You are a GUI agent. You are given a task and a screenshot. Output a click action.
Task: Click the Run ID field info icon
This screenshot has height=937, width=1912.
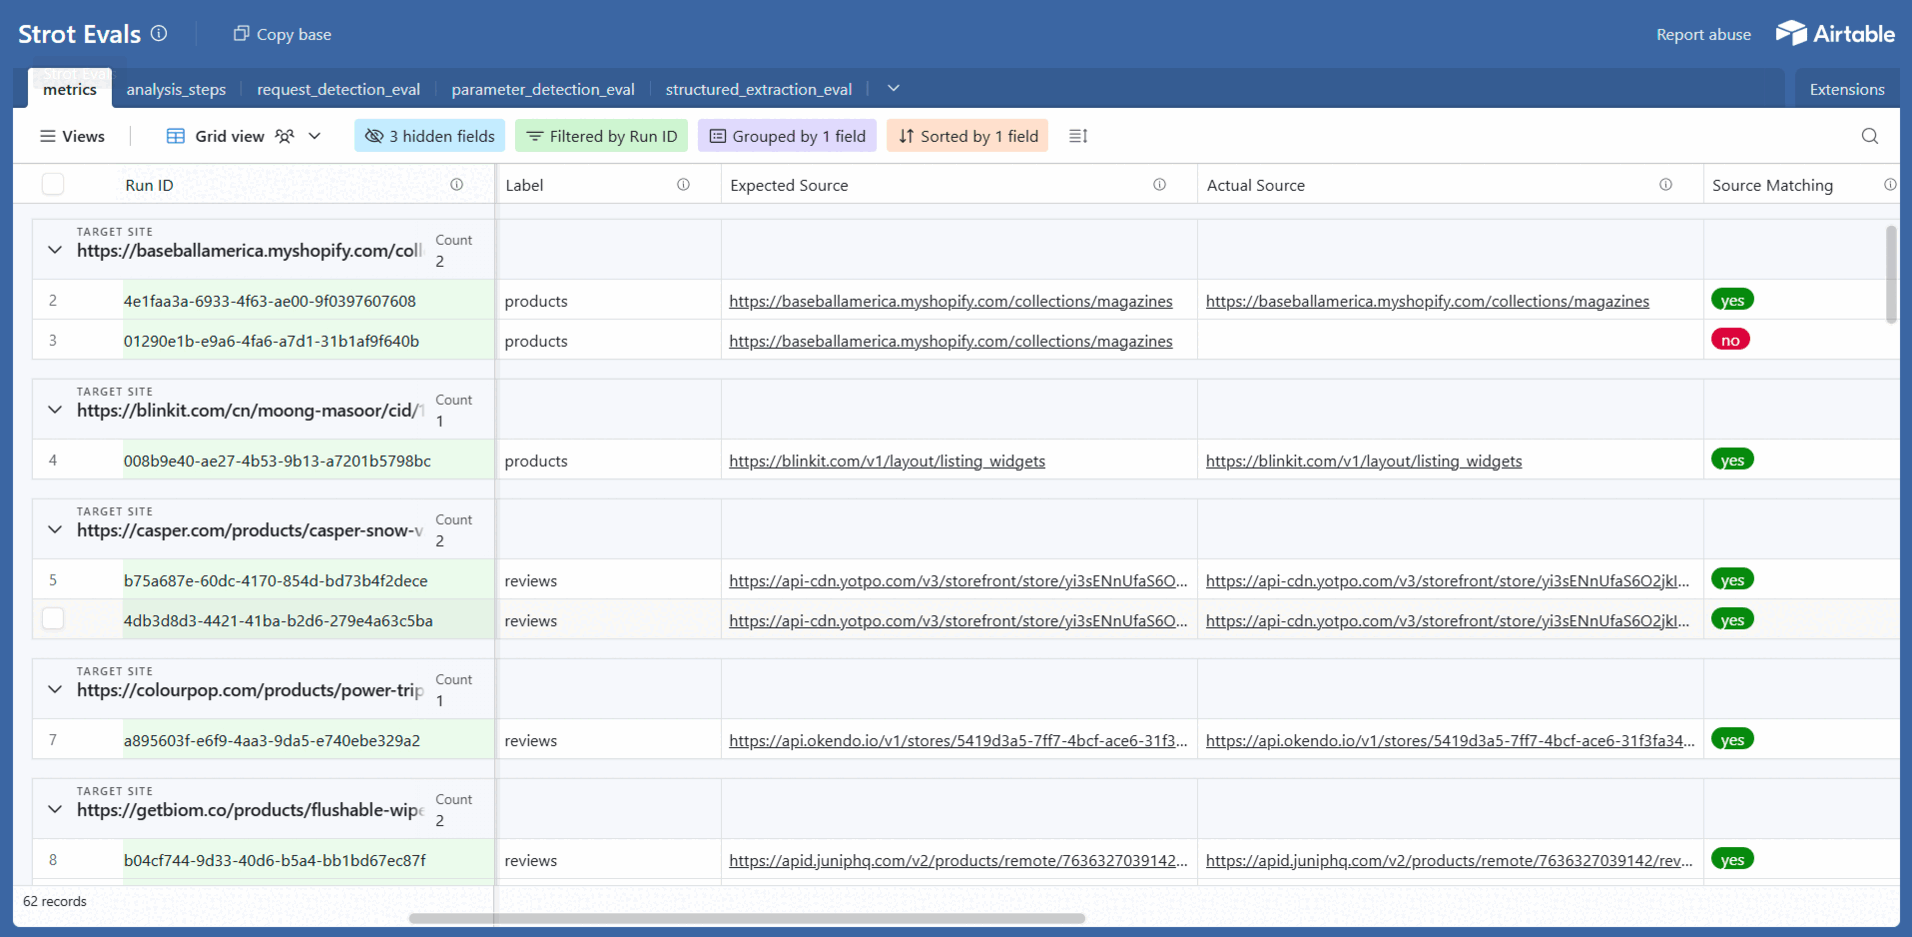[x=456, y=184]
